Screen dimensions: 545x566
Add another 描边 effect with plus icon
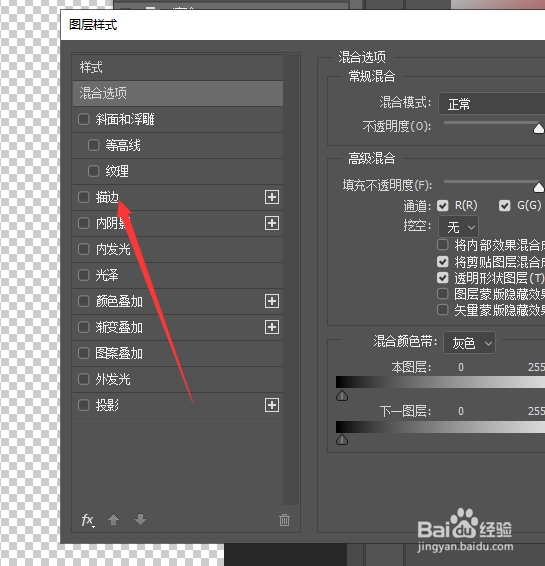[271, 197]
